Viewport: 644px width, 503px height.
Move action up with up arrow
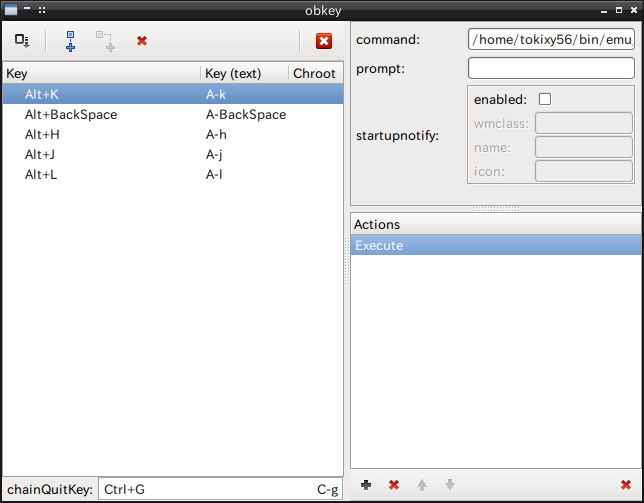click(x=422, y=485)
